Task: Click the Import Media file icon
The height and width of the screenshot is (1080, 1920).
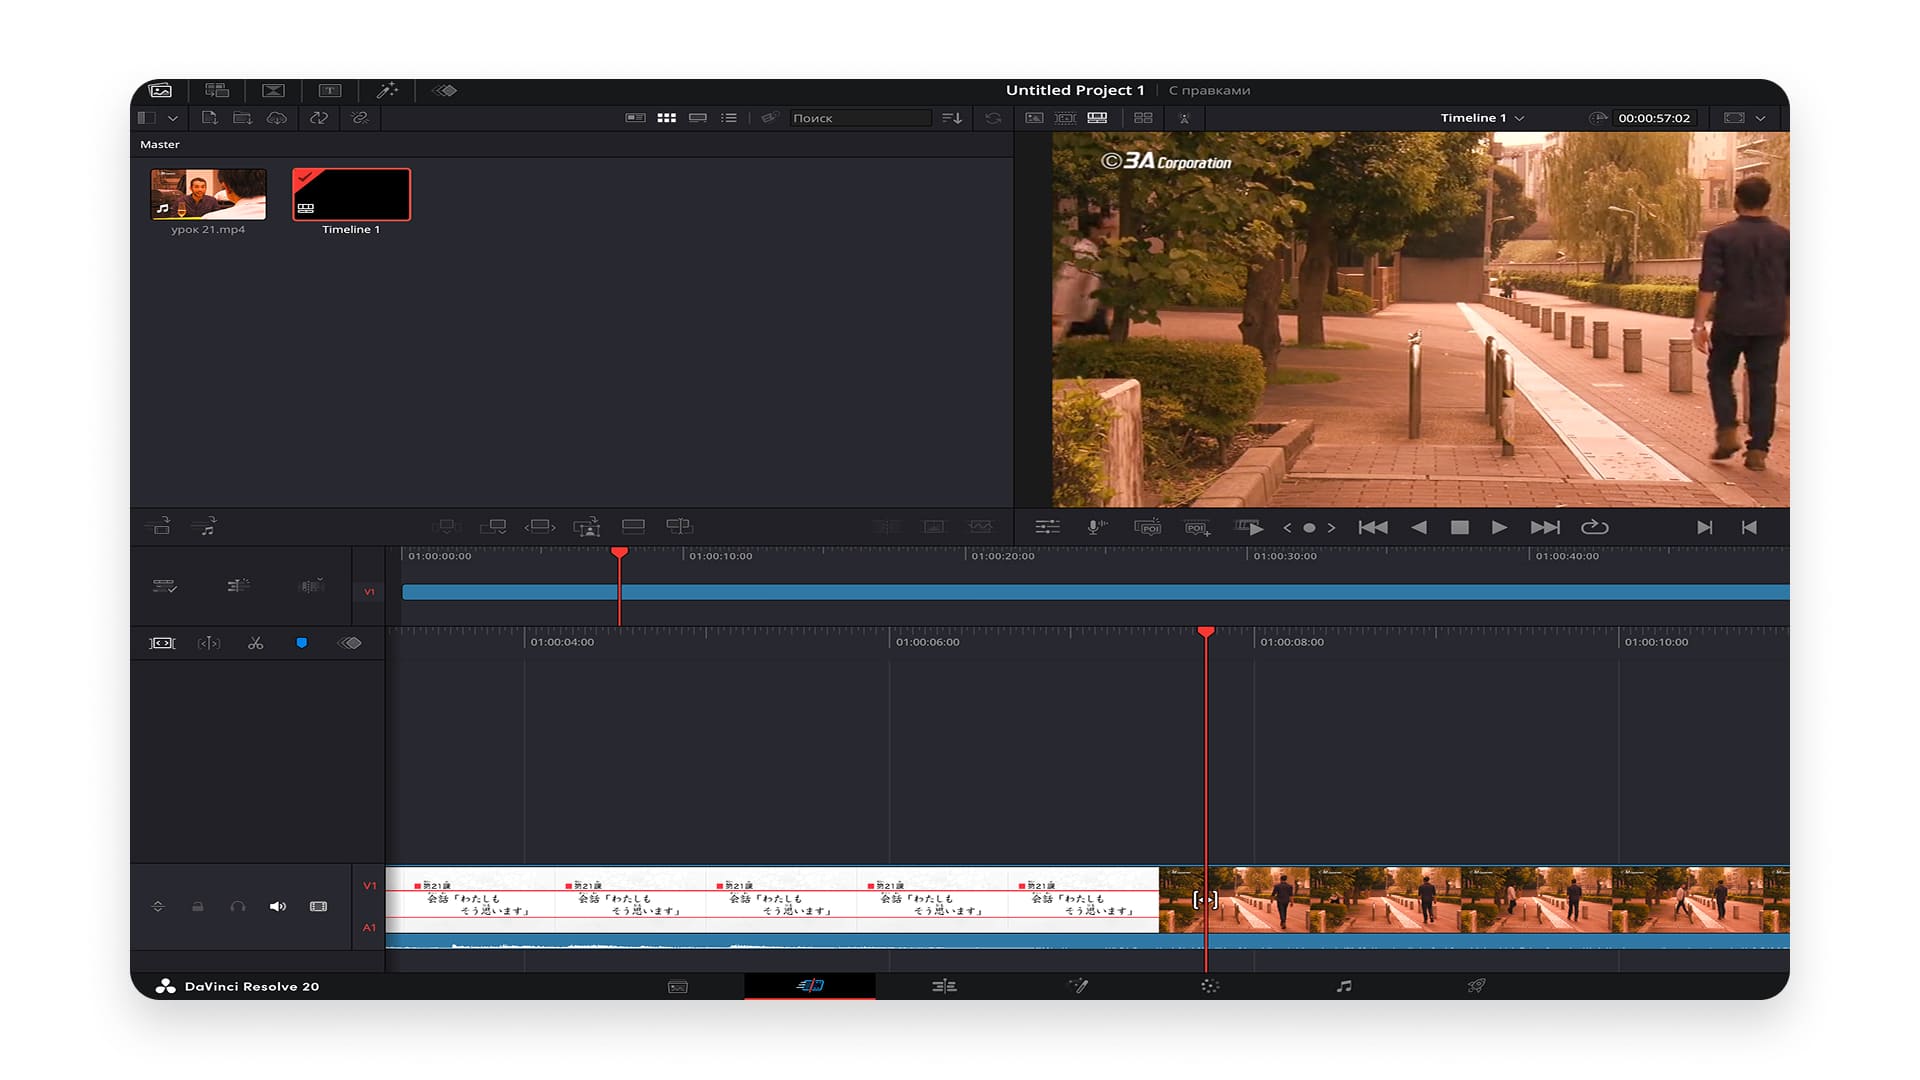Action: coord(209,118)
